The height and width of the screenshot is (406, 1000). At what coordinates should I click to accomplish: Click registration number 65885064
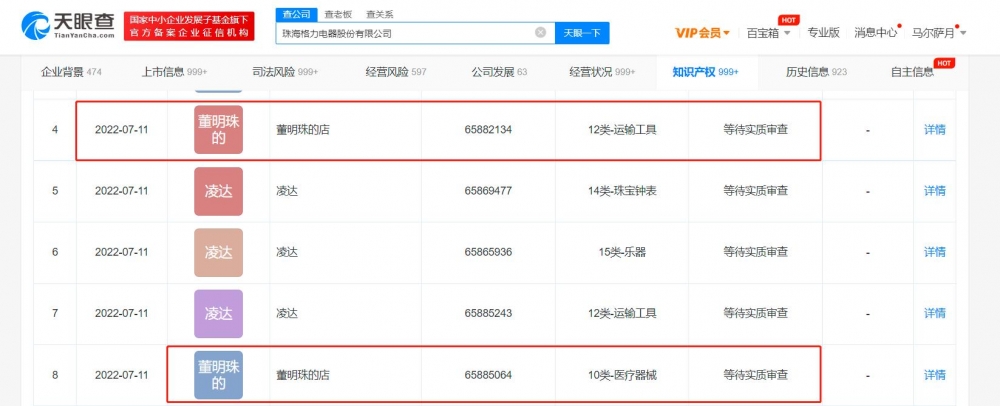[x=488, y=375]
